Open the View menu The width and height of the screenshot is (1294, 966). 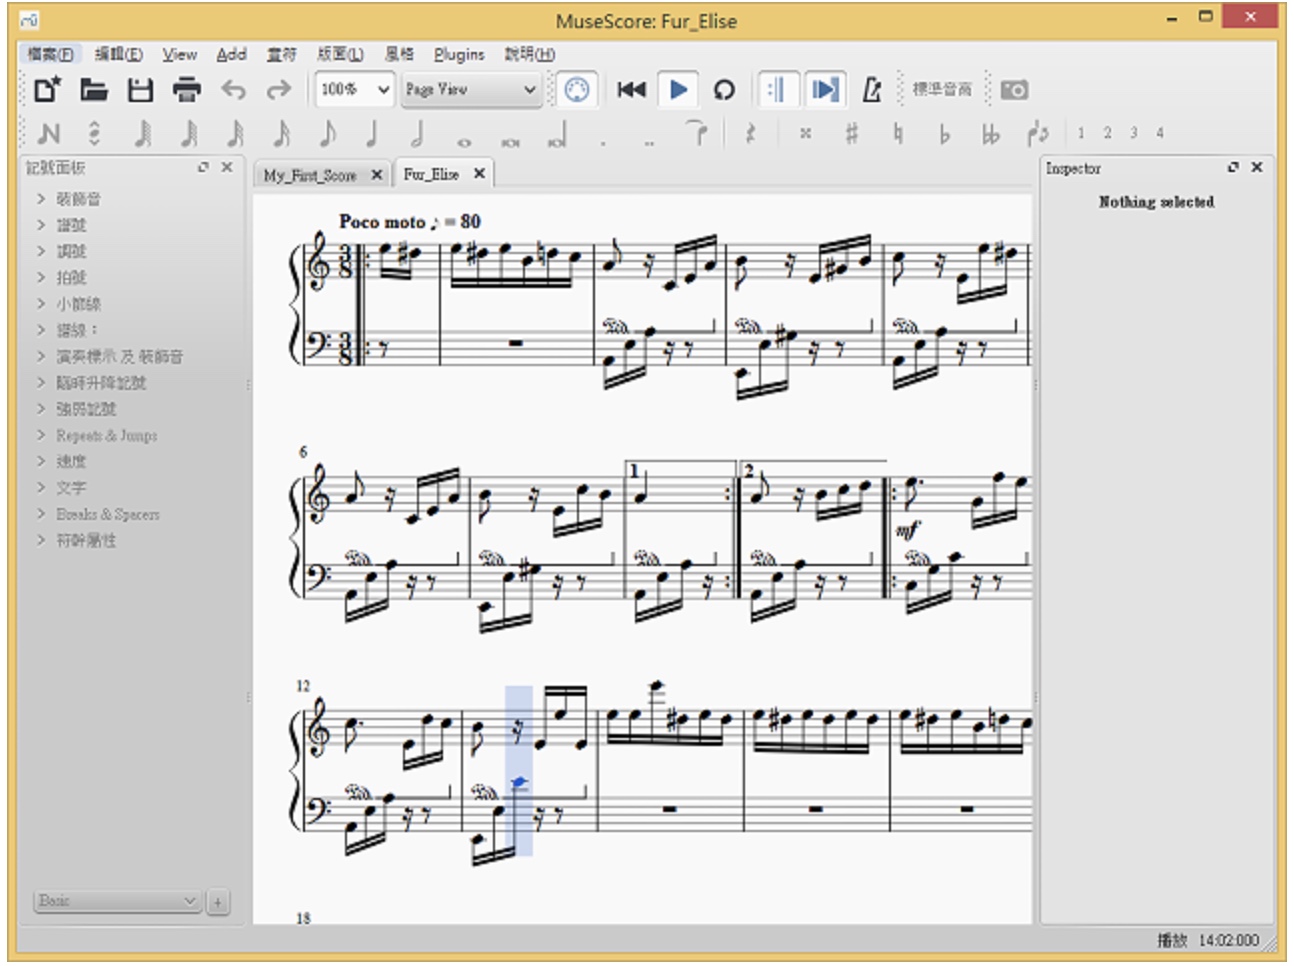180,54
